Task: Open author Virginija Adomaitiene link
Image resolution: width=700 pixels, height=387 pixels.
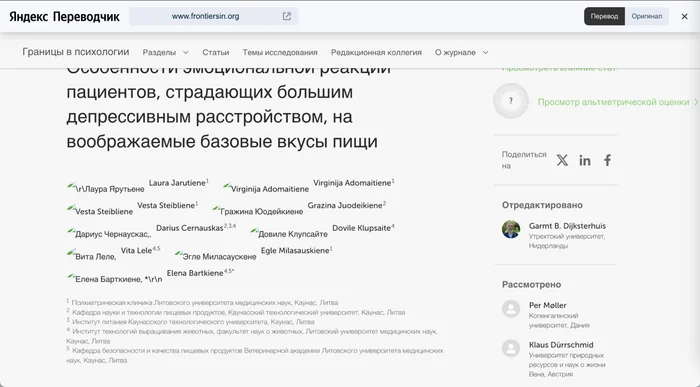Action: [x=352, y=183]
